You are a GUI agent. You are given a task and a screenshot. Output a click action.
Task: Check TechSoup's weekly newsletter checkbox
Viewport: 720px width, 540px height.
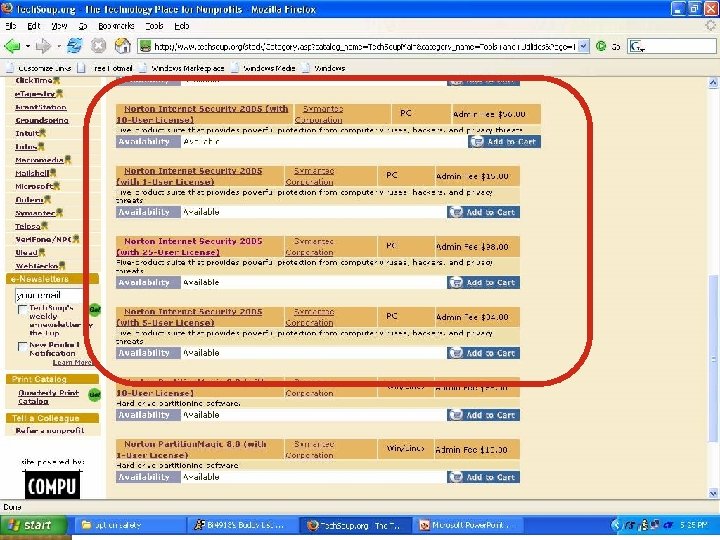point(22,309)
